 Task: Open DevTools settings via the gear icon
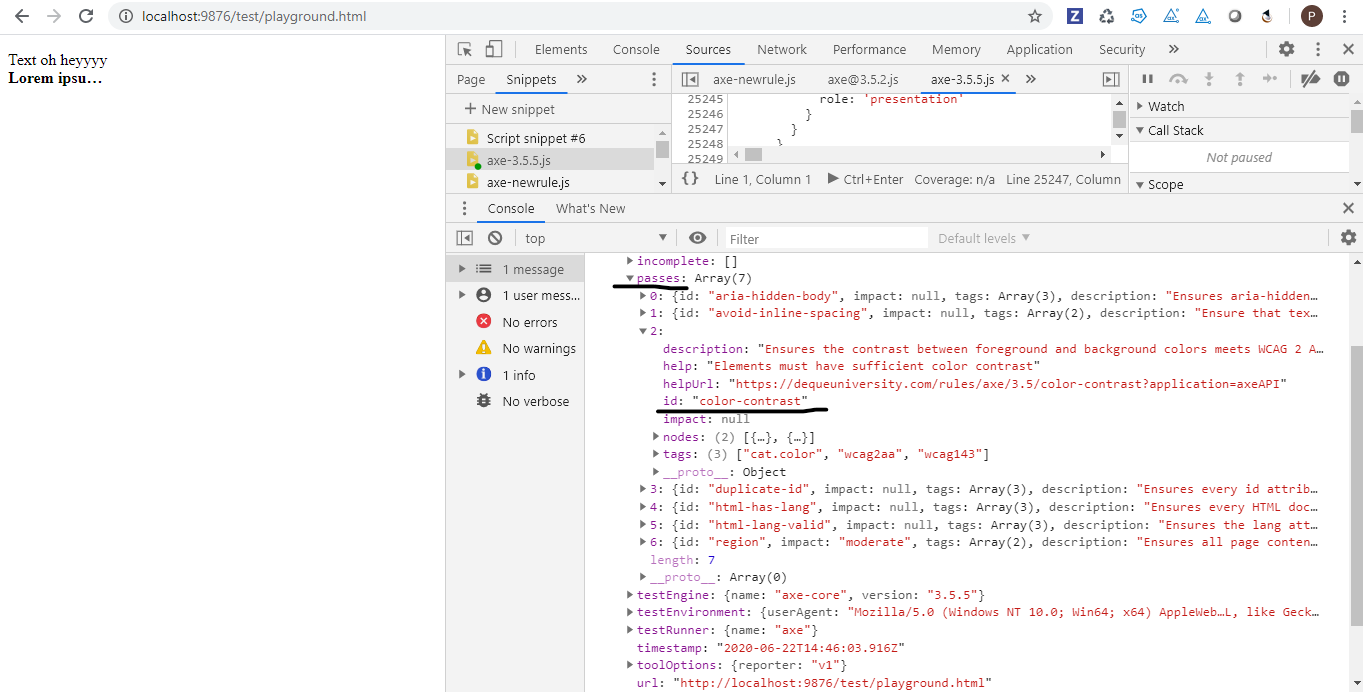(x=1287, y=48)
